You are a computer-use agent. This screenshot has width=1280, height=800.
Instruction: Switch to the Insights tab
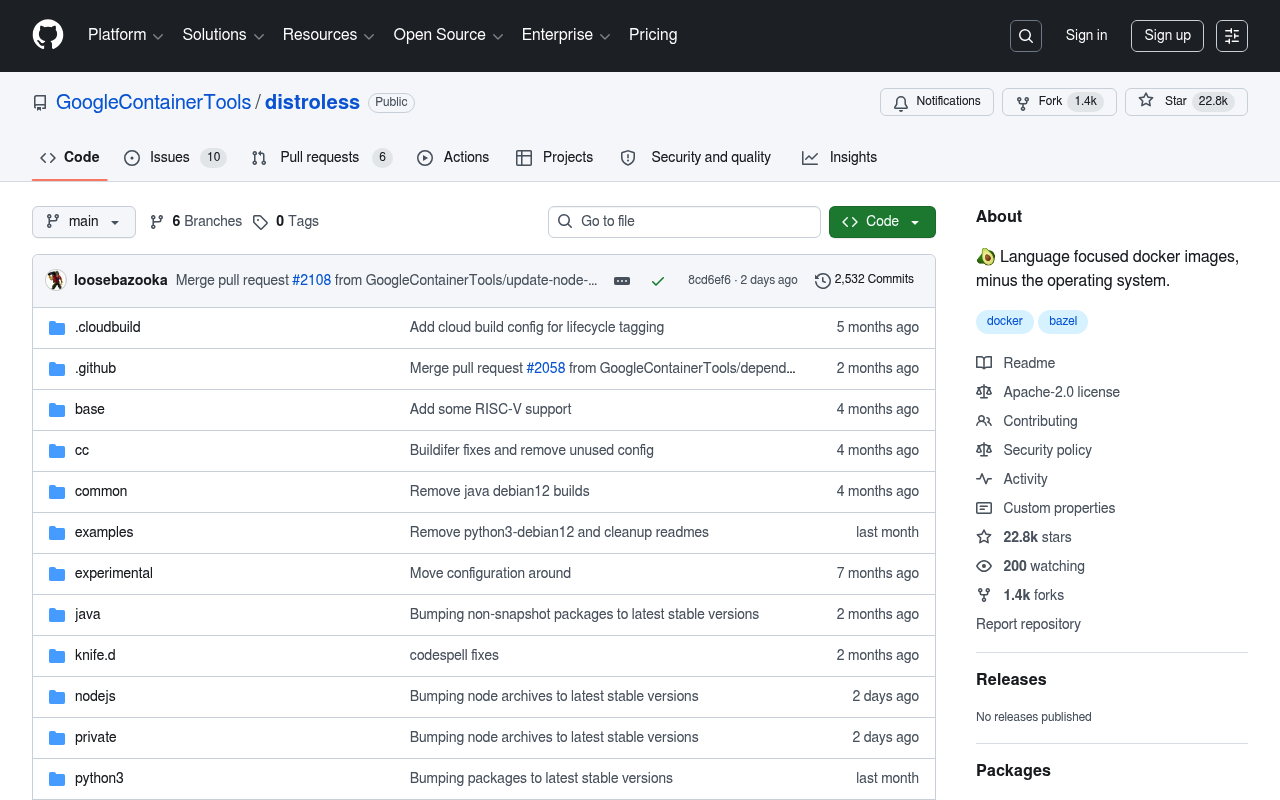click(x=840, y=158)
